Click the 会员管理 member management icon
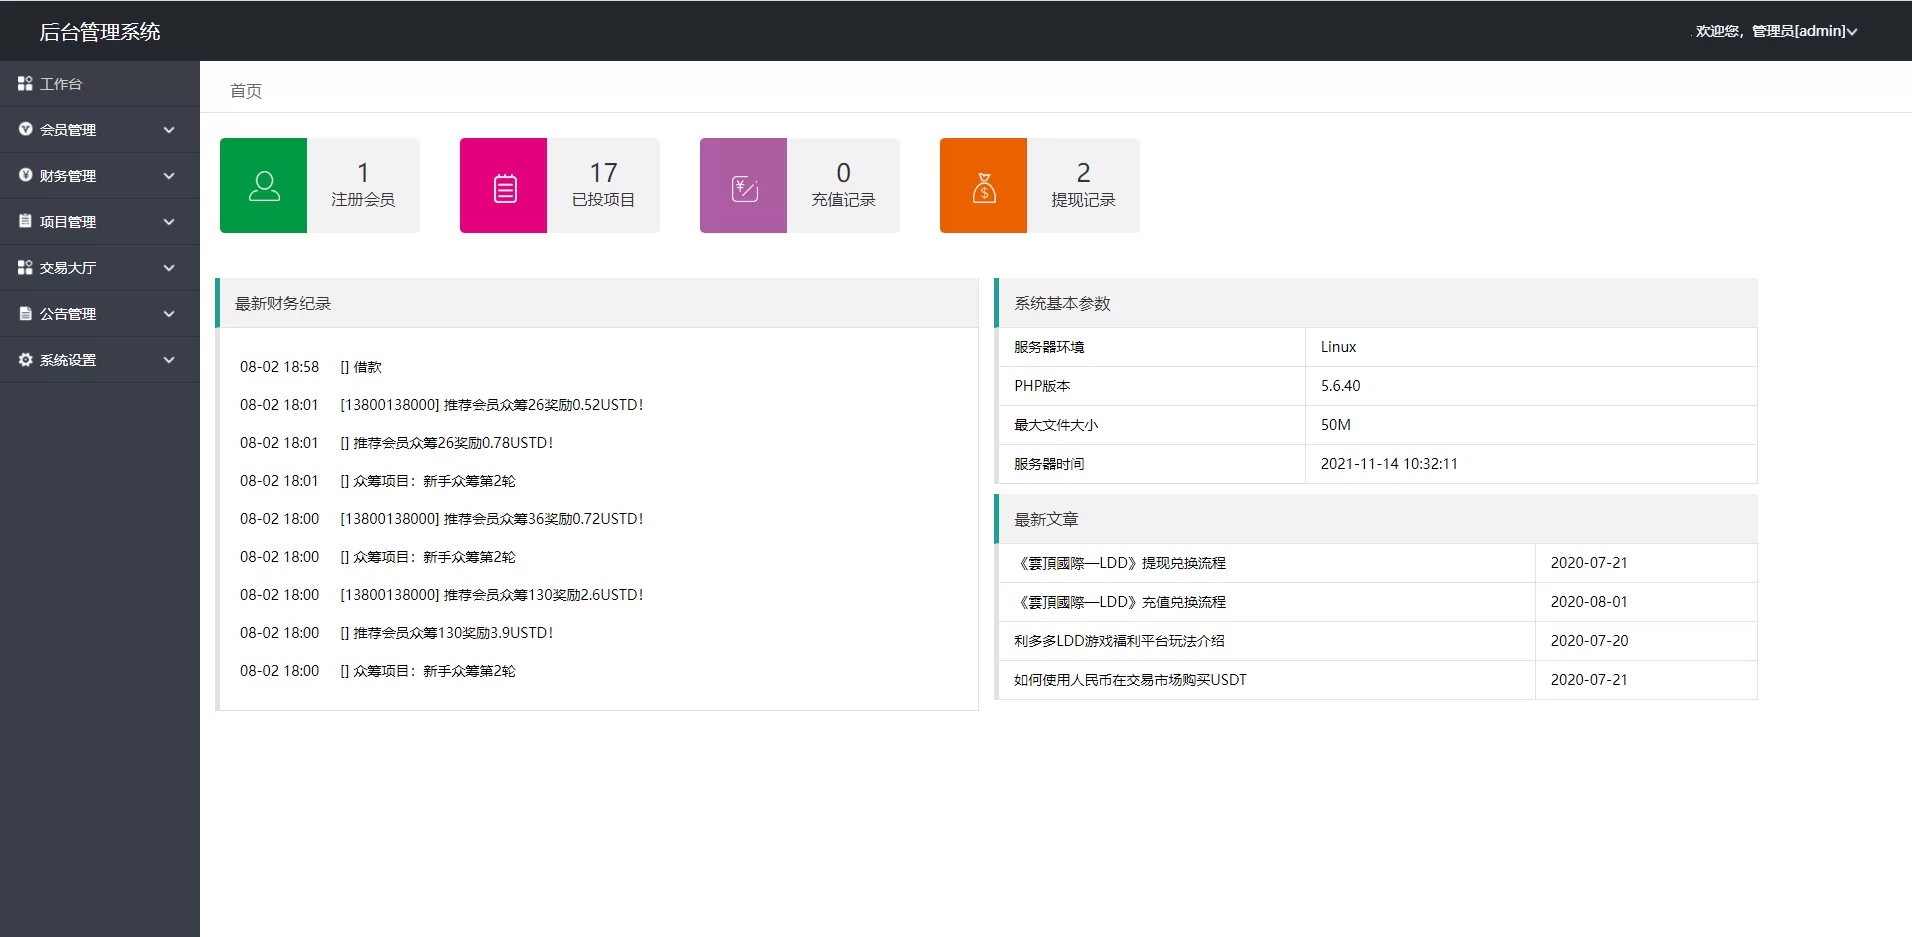Viewport: 1912px width, 937px height. click(25, 129)
